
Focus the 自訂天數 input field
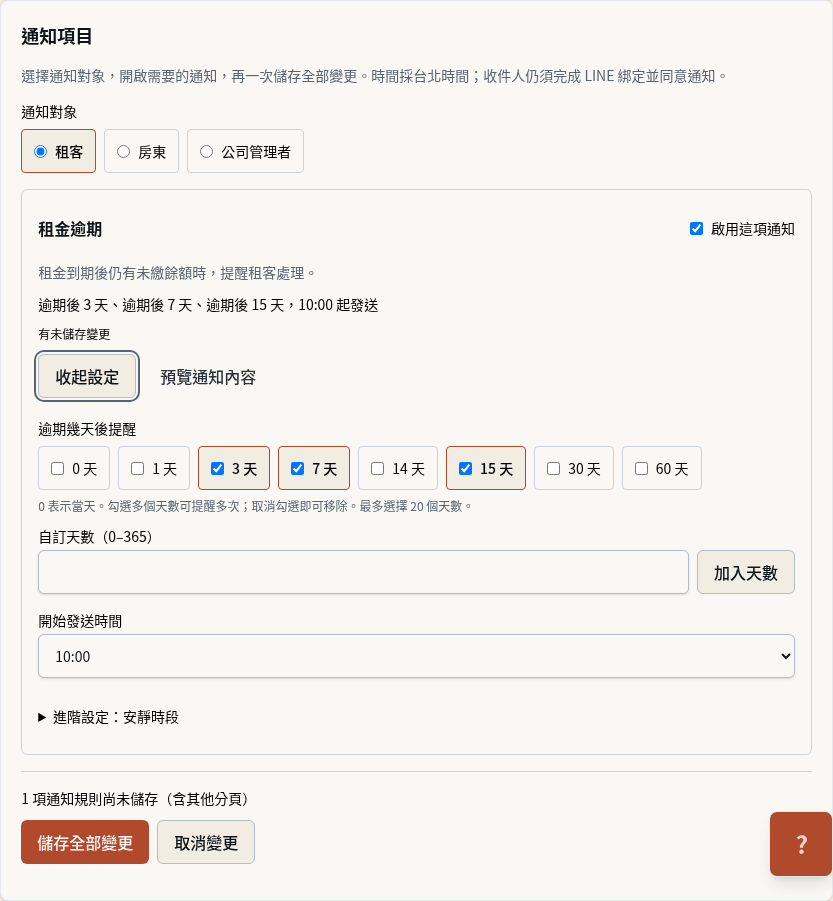(x=363, y=572)
